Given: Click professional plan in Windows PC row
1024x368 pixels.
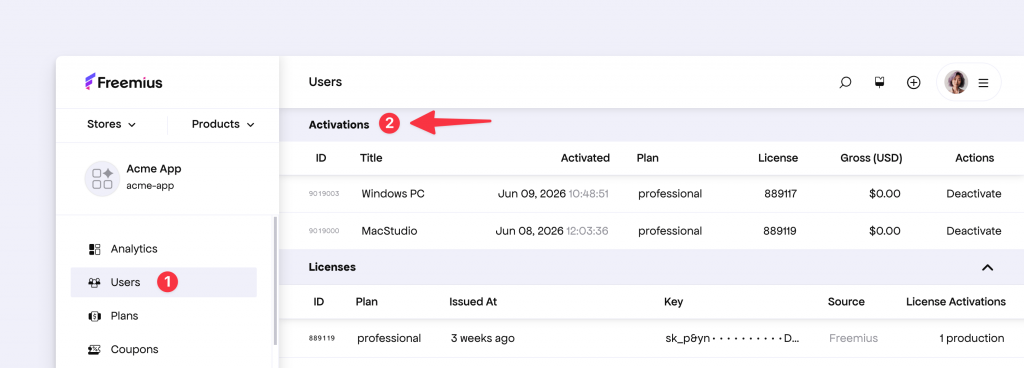Looking at the screenshot, I should pos(670,194).
